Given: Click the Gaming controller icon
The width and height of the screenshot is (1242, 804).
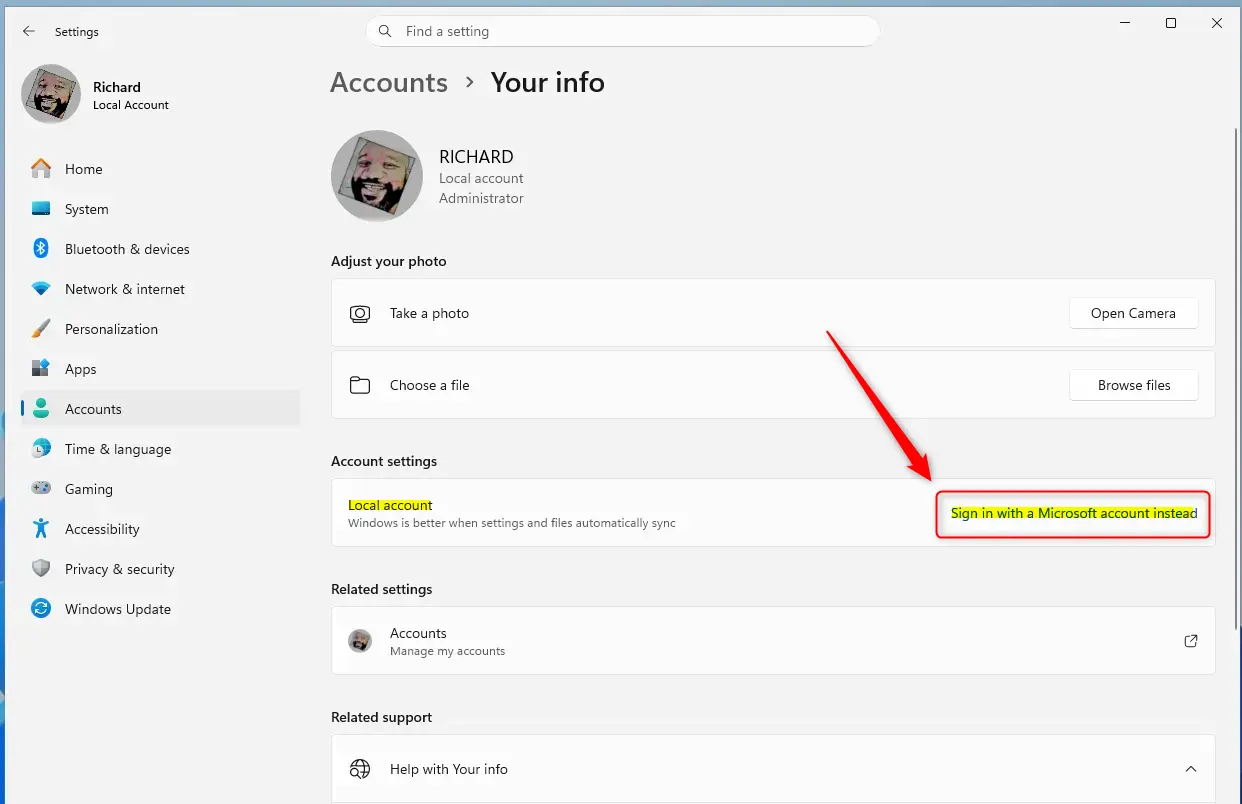Looking at the screenshot, I should pos(41,488).
